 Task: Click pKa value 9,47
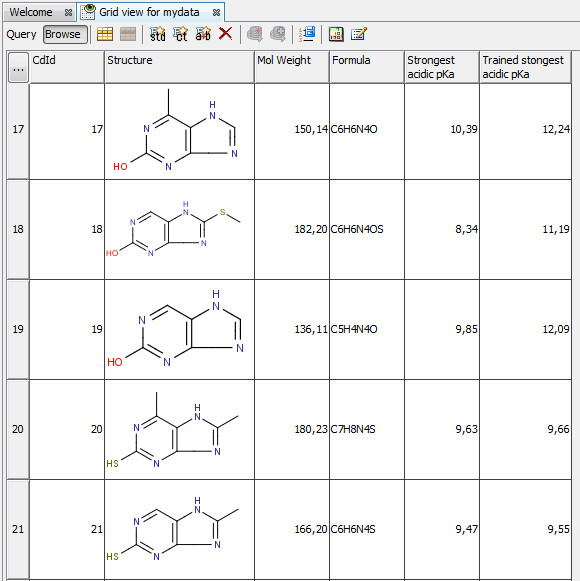442,530
